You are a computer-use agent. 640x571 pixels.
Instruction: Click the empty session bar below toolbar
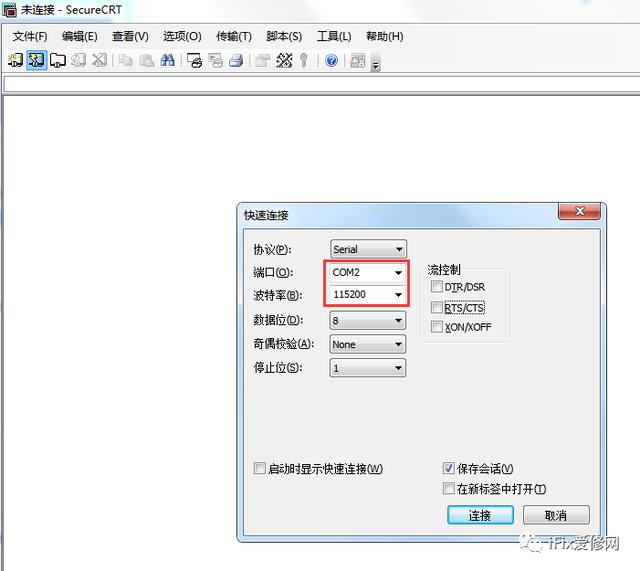[x=322, y=85]
